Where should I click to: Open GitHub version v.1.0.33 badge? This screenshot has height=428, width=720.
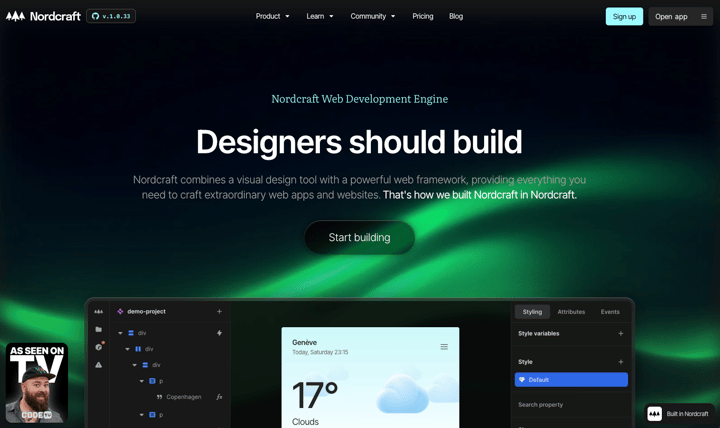pos(111,16)
